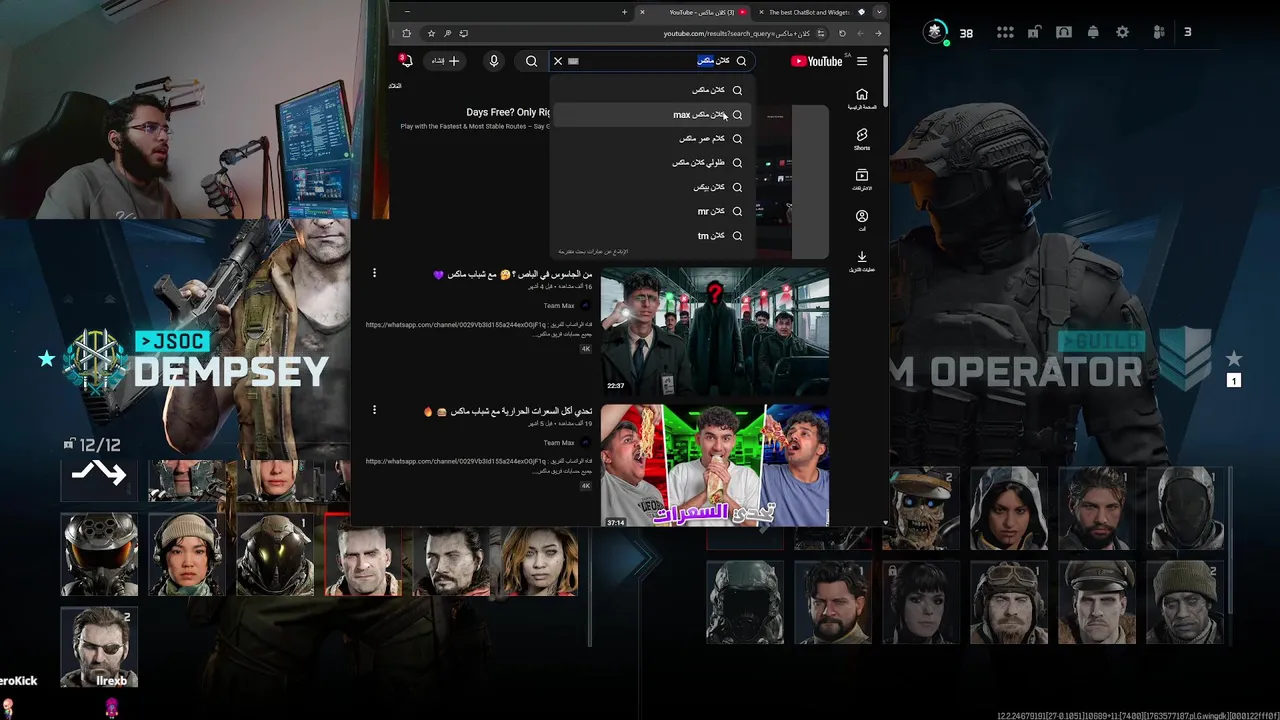Image resolution: width=1280 pixels, height=720 pixels.
Task: Open the game's headset voice chat icon
Action: click(1064, 32)
